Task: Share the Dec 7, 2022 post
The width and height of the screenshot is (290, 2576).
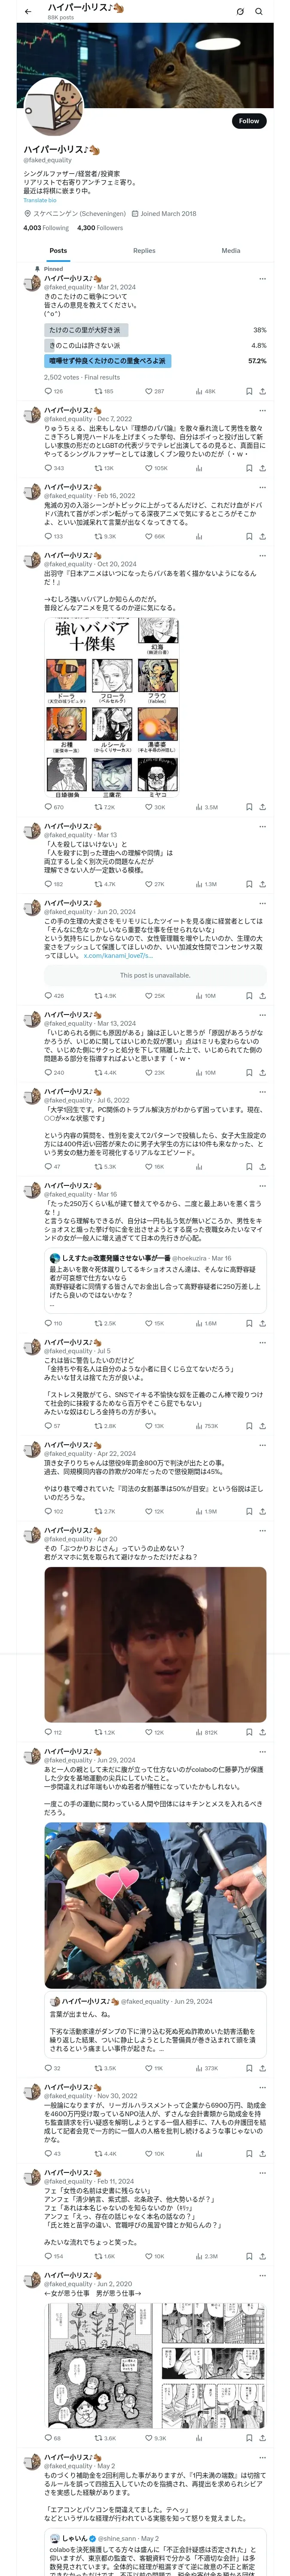Action: tap(262, 467)
